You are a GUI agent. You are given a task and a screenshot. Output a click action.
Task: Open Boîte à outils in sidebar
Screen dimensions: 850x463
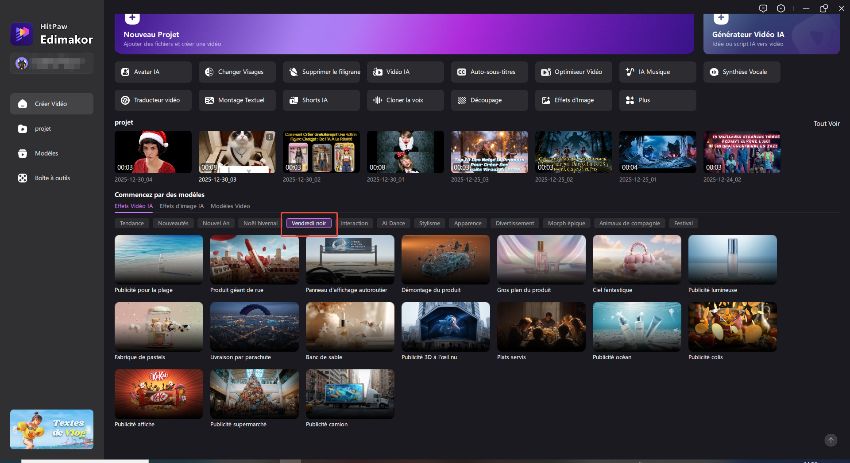point(50,178)
